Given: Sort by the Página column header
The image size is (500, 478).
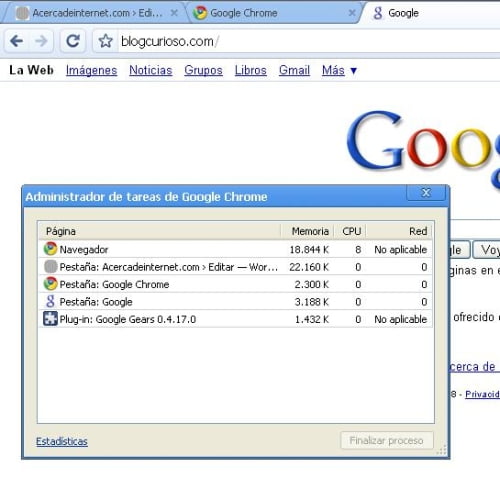Looking at the screenshot, I should point(160,231).
